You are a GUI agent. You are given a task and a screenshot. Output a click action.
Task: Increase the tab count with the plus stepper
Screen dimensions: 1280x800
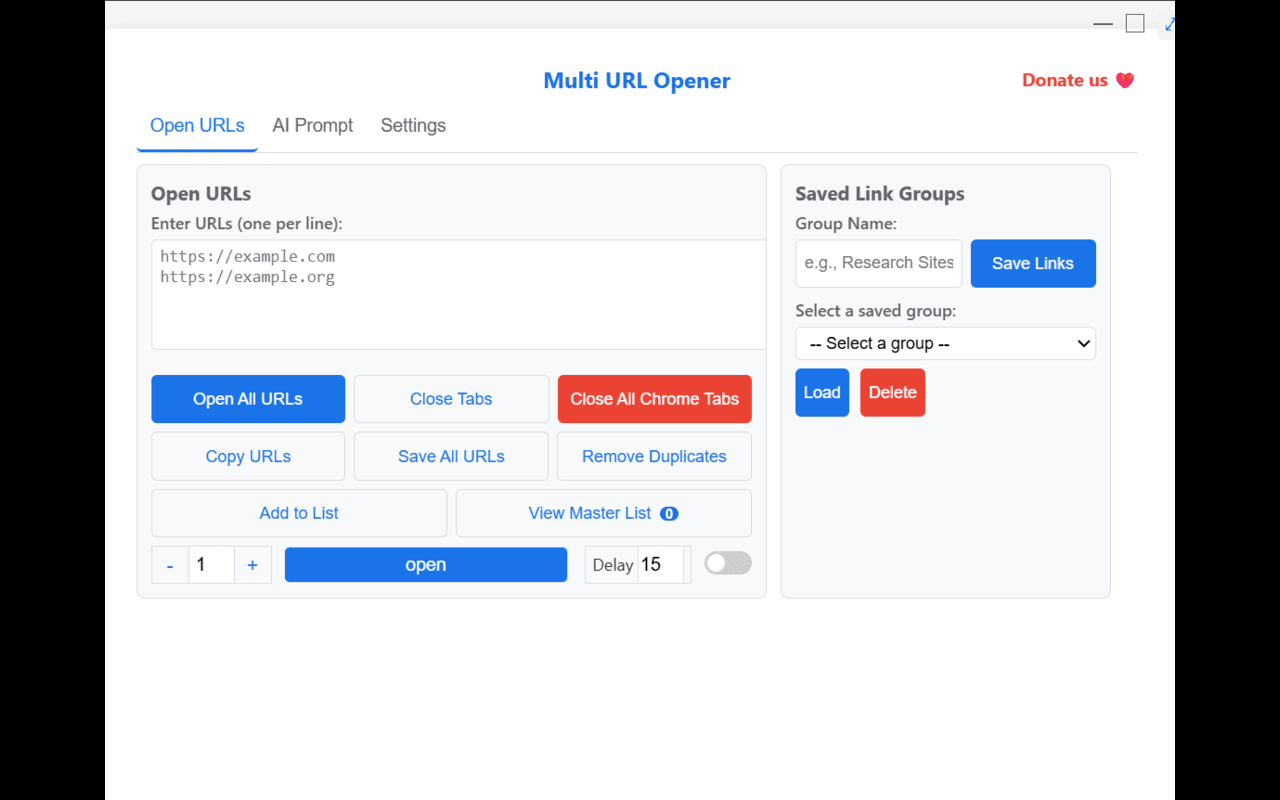click(253, 564)
